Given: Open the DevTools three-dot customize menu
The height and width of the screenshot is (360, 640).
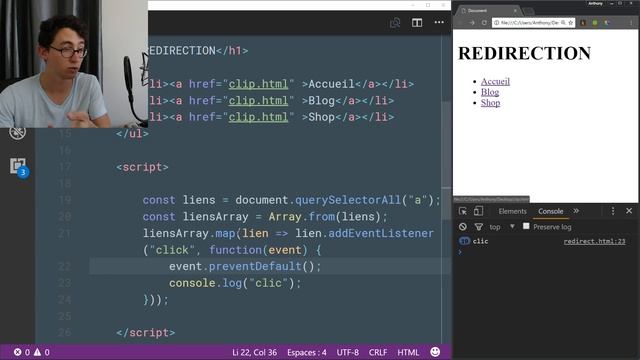Looking at the screenshot, I should coord(613,211).
